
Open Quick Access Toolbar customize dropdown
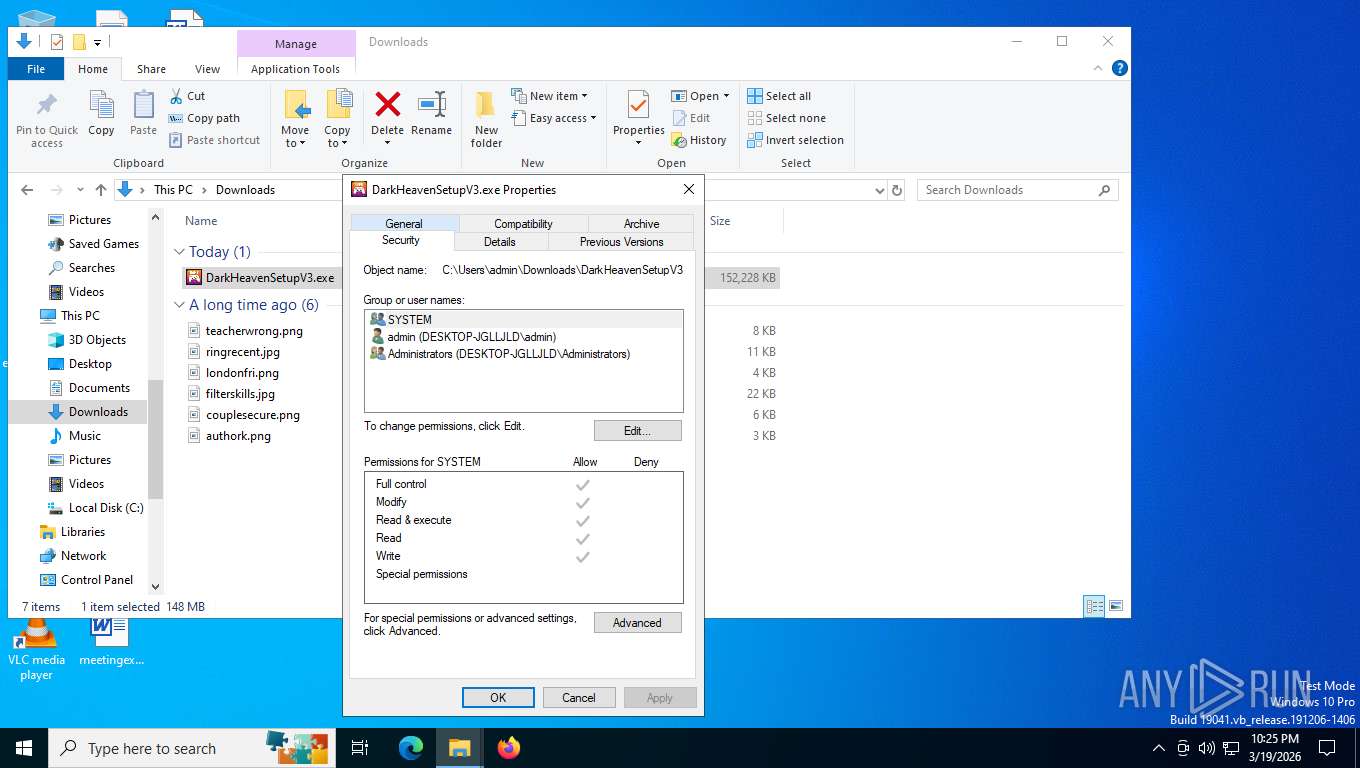click(x=97, y=42)
